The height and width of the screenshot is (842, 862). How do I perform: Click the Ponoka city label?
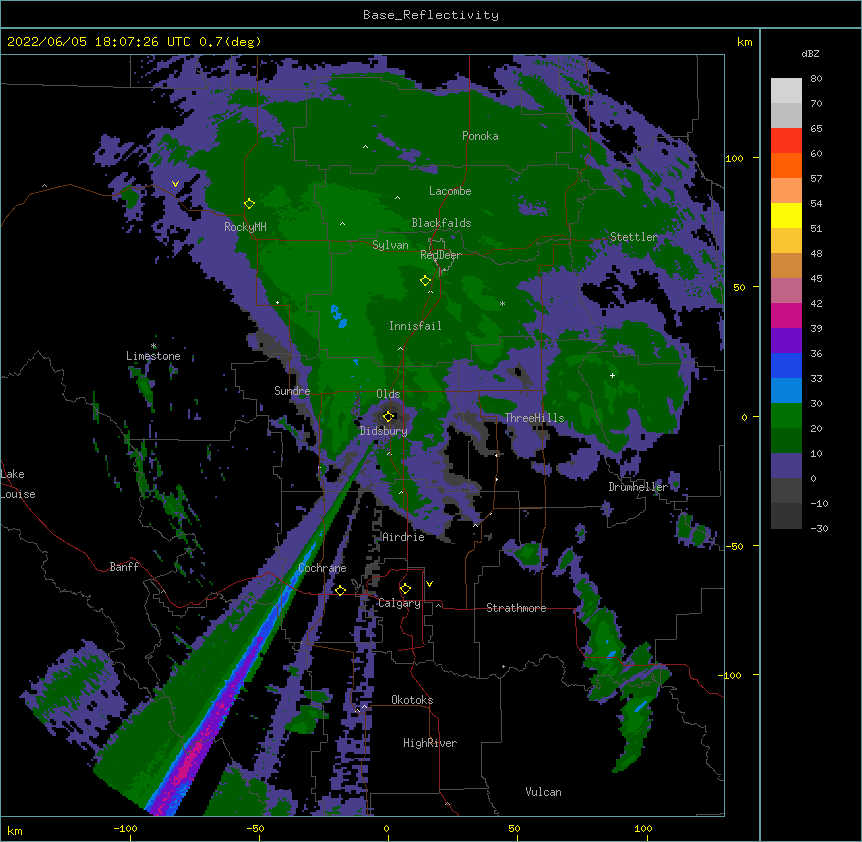(480, 136)
